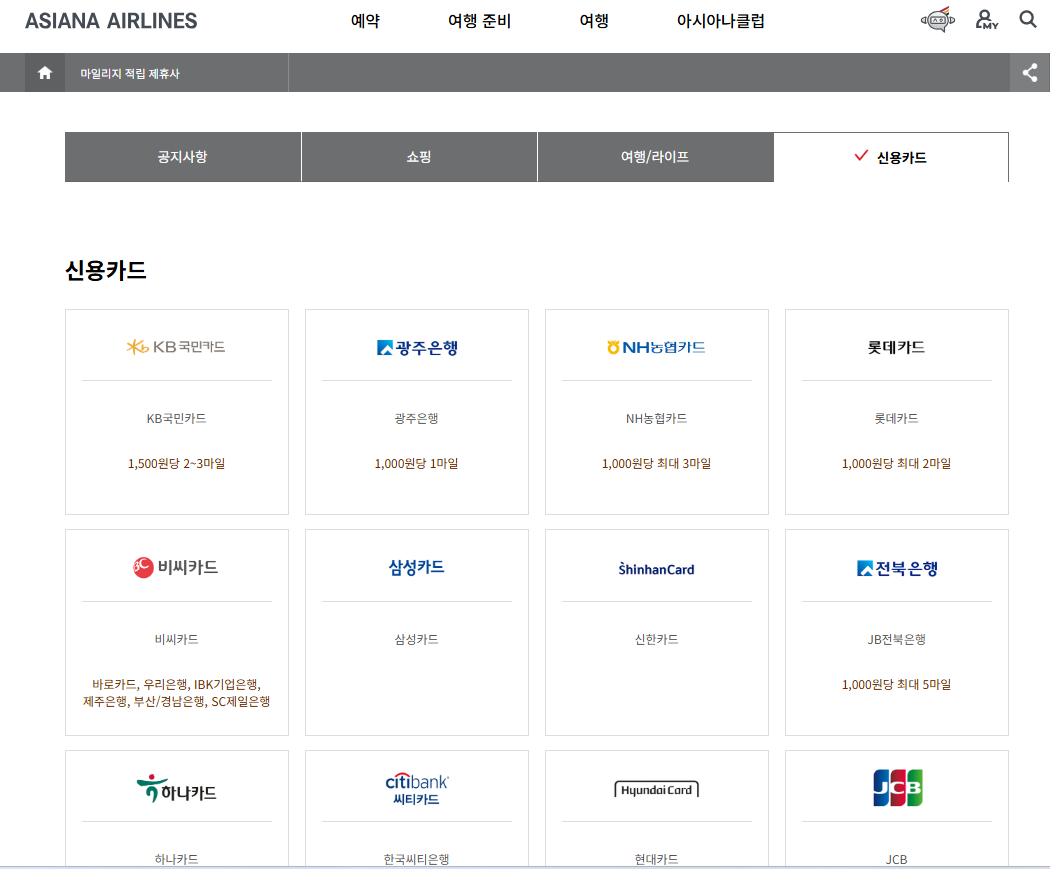Click the KB국민카드 logo

click(176, 347)
